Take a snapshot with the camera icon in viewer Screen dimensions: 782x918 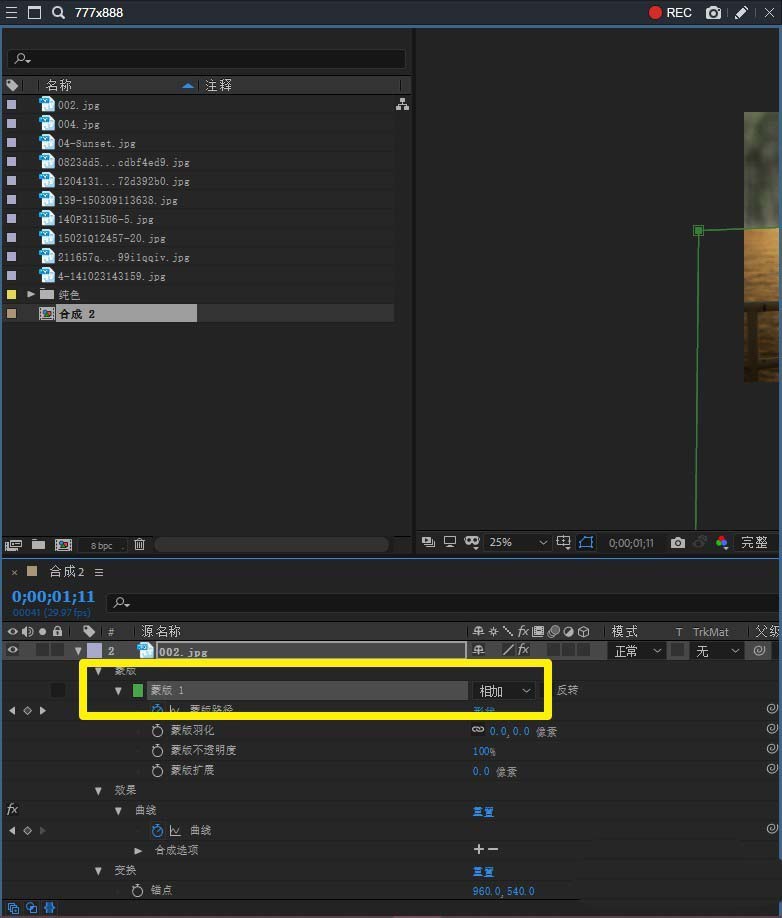[x=678, y=543]
